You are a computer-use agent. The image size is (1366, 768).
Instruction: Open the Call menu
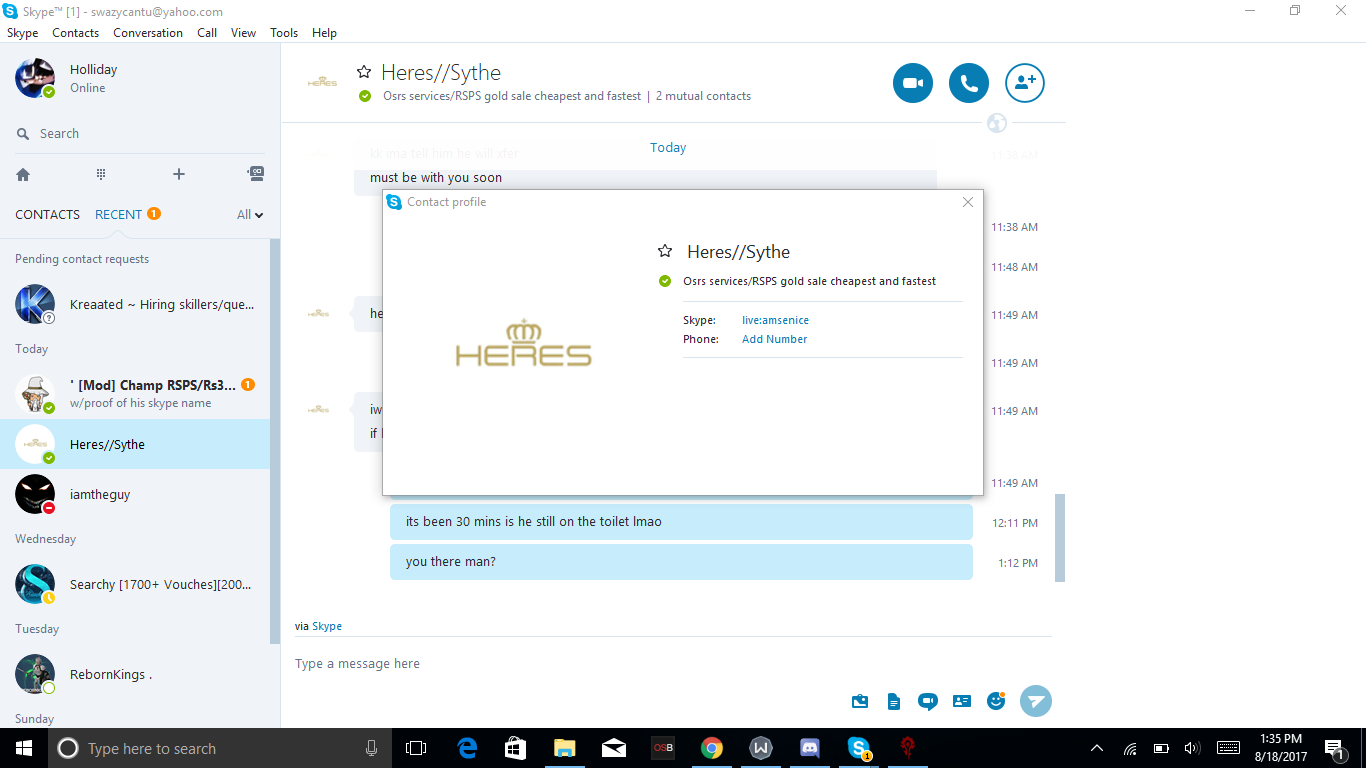pos(207,33)
